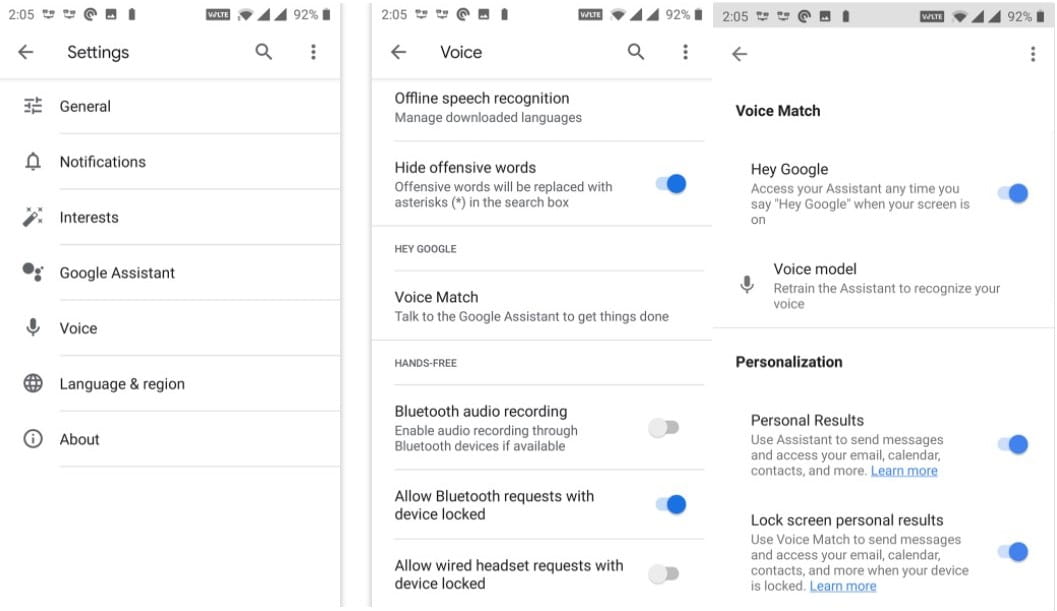Tap Voice Match to set up Assistant
Screen dimensions: 1057x611
click(437, 297)
